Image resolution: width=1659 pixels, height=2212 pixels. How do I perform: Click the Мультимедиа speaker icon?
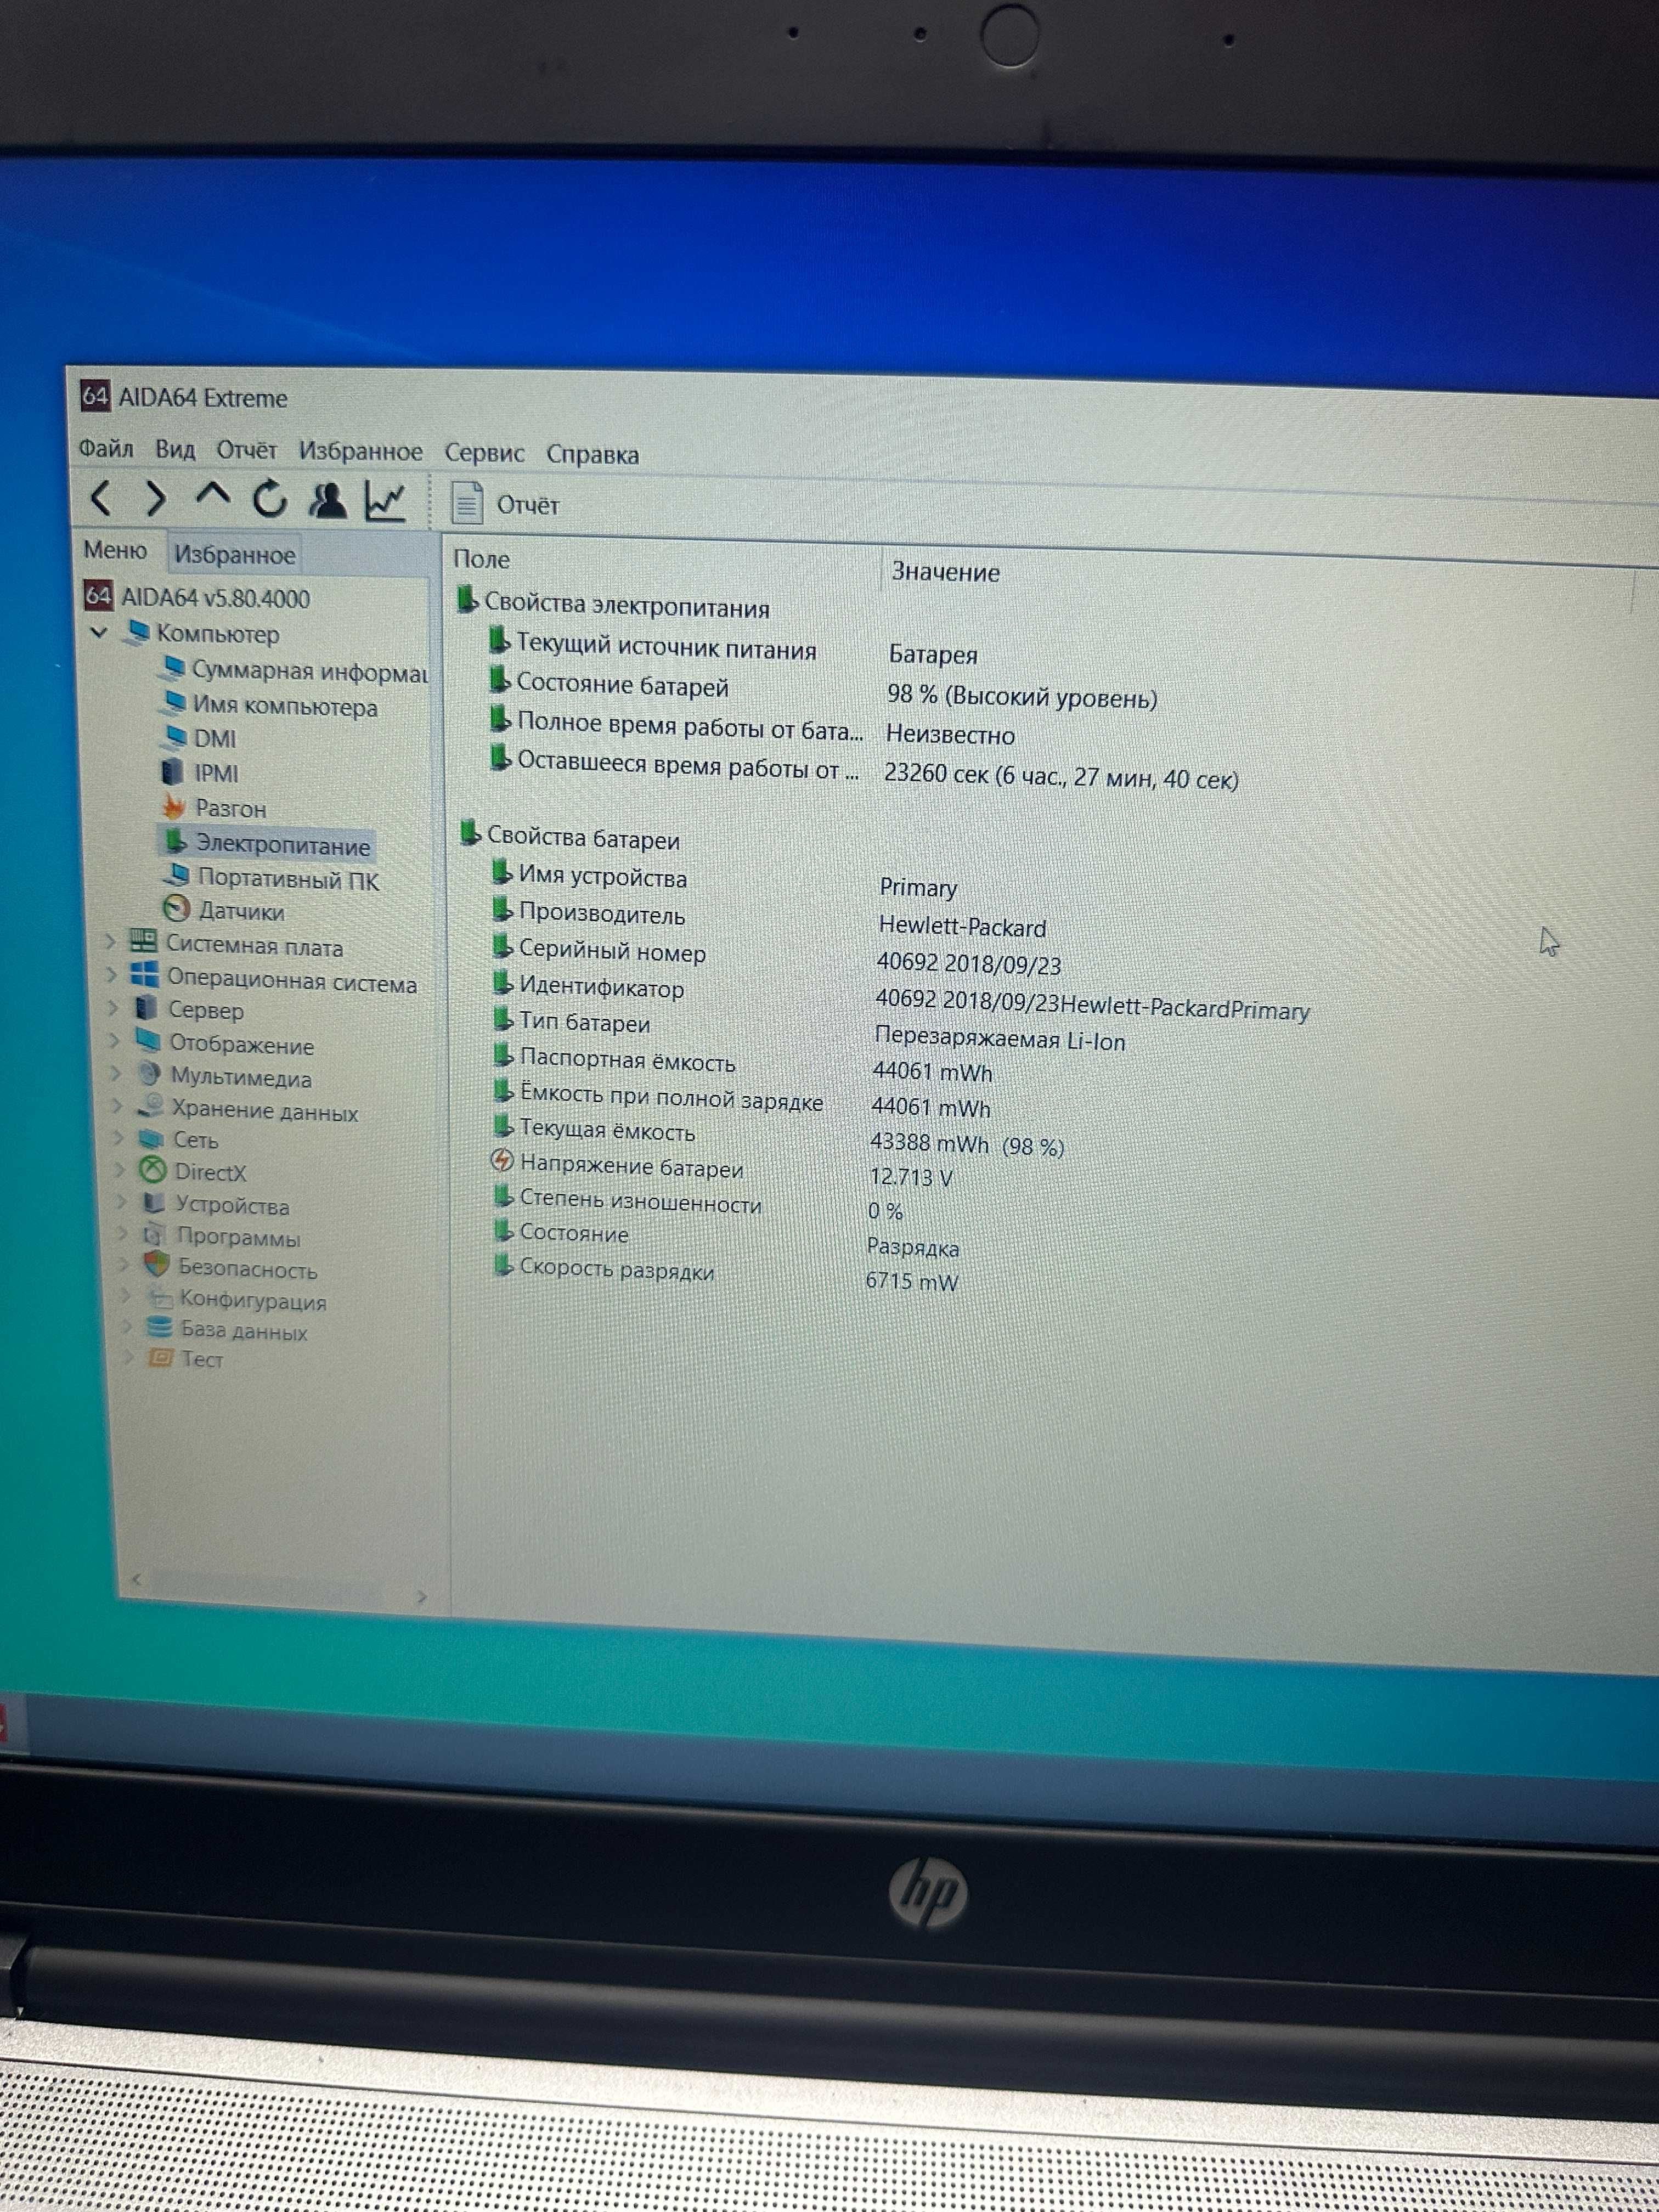[150, 1073]
